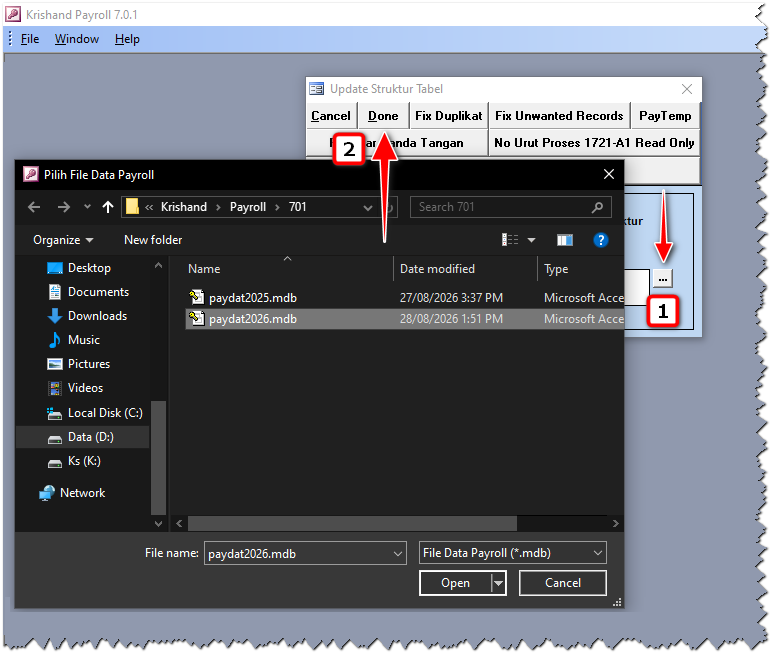
Task: Expand the Open button split arrow
Action: click(x=499, y=584)
